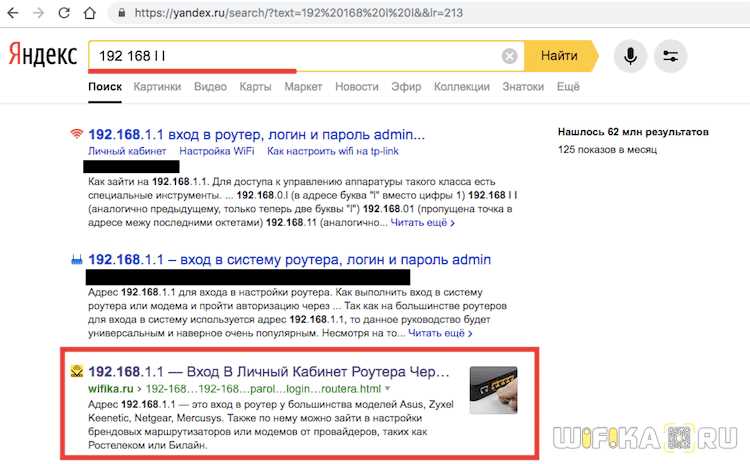The height and width of the screenshot is (464, 750).
Task: Switch to the Новости tab
Action: tap(357, 87)
